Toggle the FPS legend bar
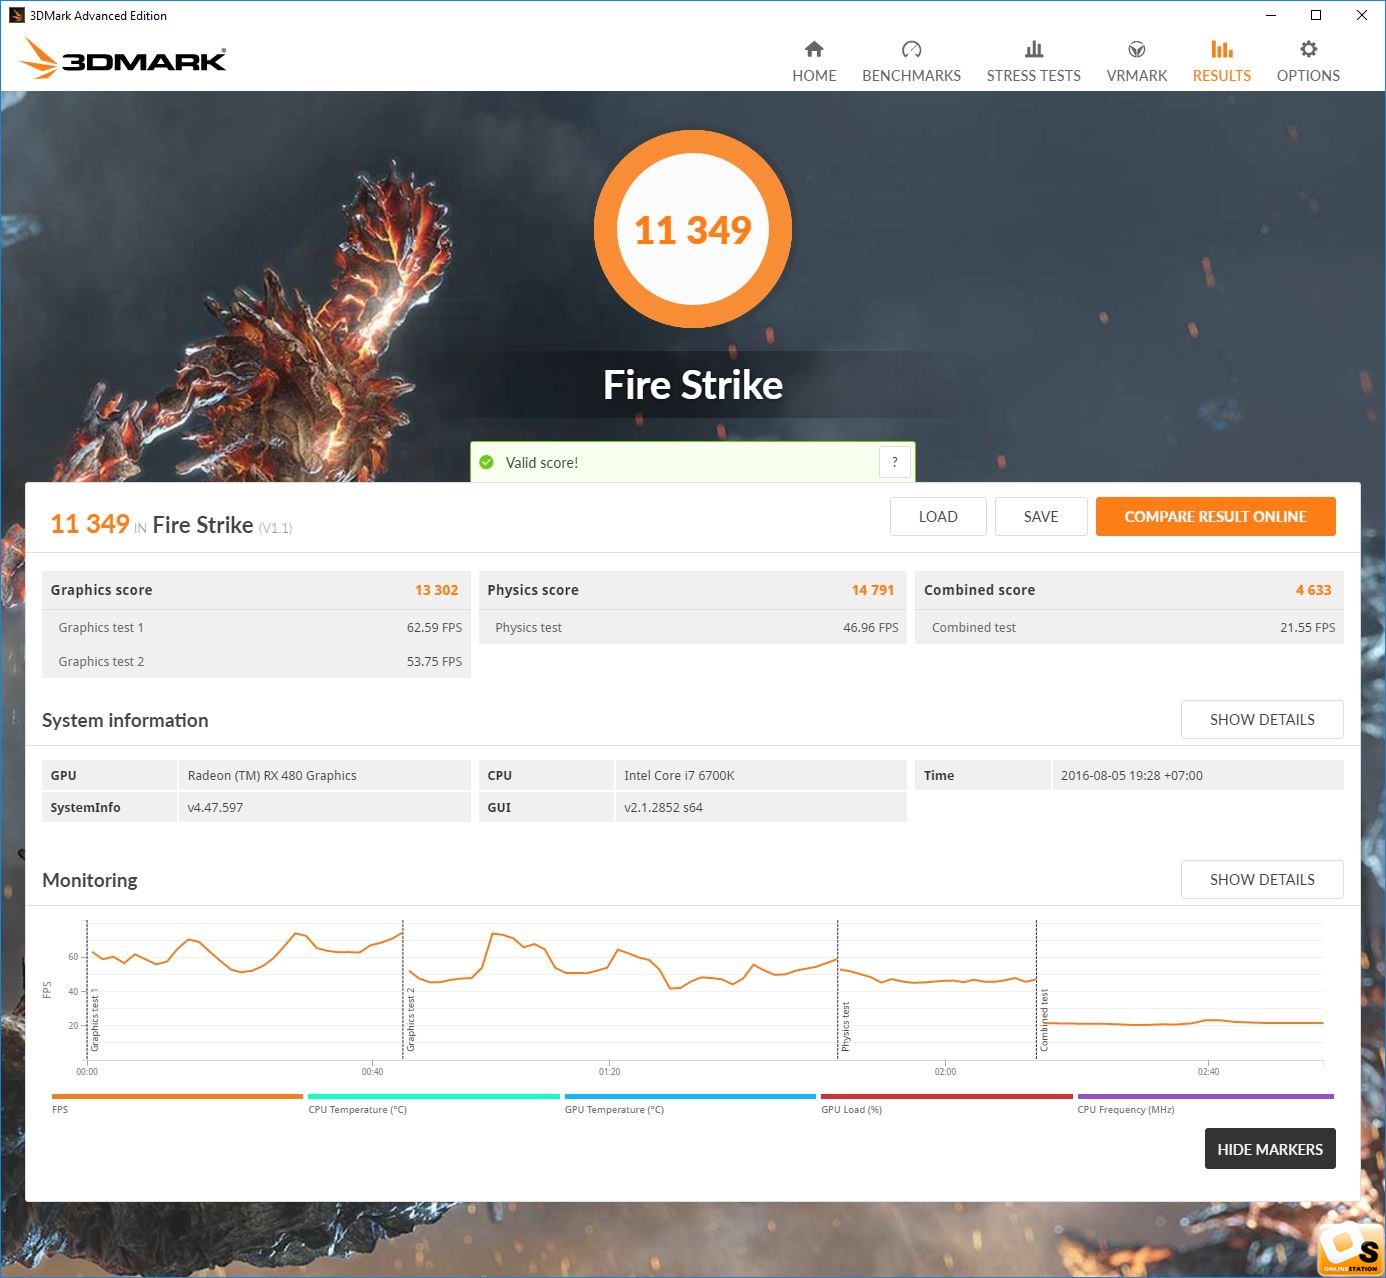This screenshot has width=1386, height=1278. click(x=177, y=1097)
